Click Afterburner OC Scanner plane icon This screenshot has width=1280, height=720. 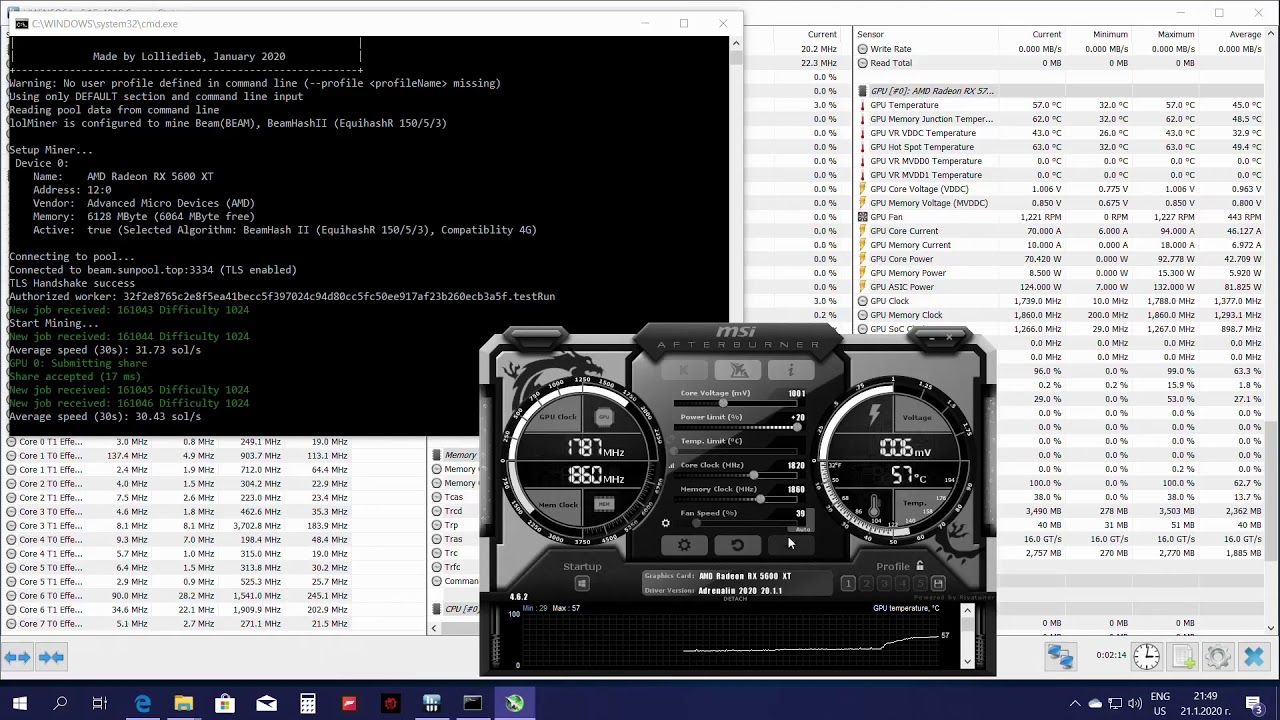point(738,371)
